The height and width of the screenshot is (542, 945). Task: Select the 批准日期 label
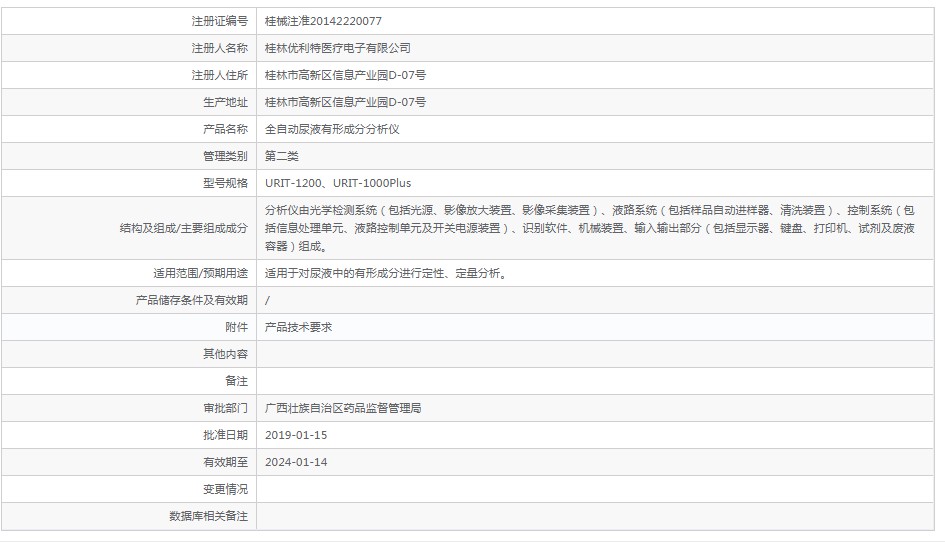coord(225,435)
